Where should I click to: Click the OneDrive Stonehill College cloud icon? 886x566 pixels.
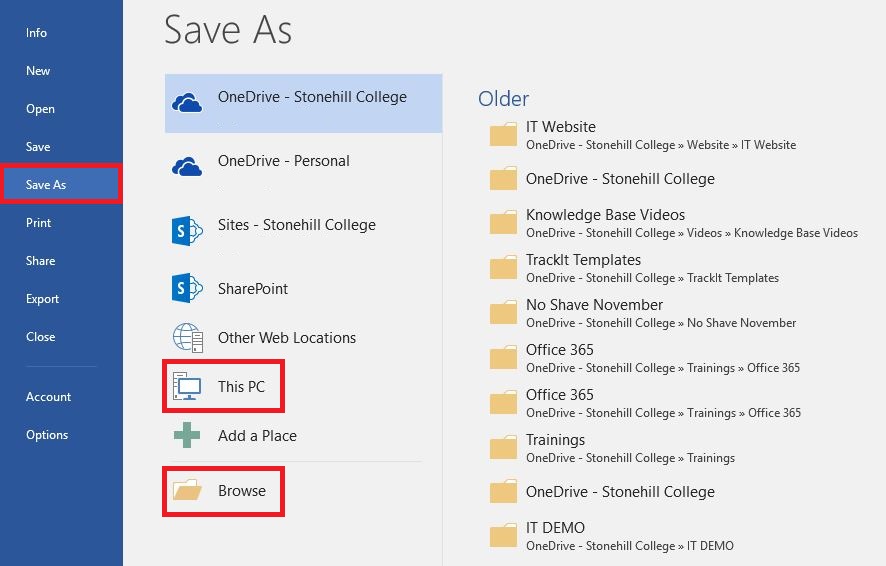[x=187, y=103]
